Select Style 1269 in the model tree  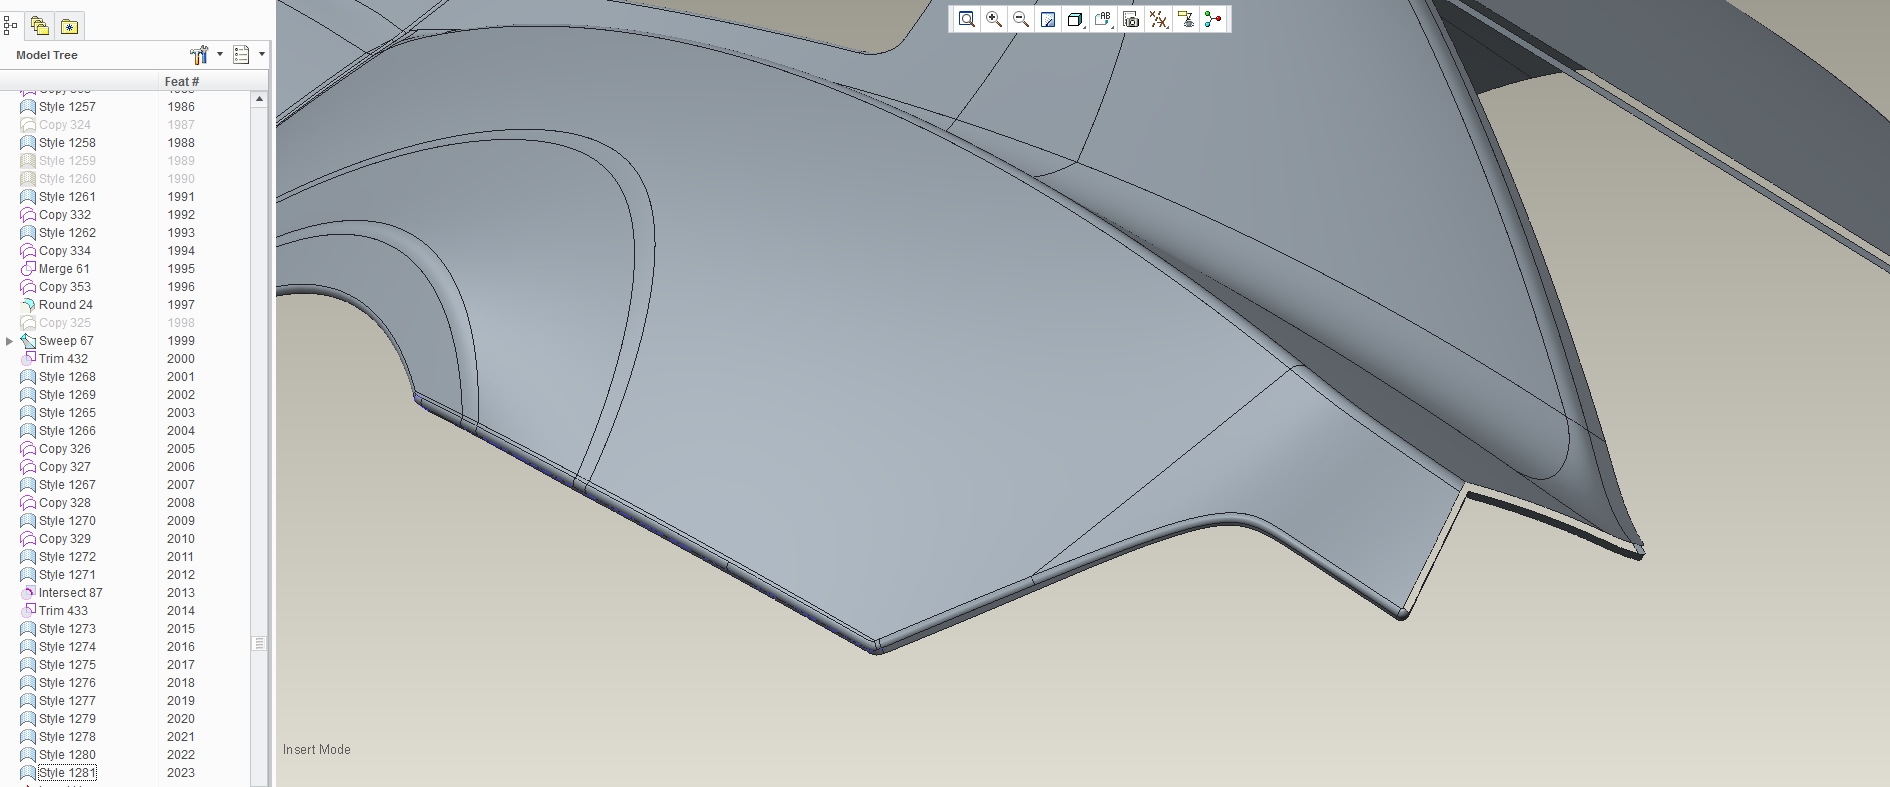pyautogui.click(x=67, y=395)
